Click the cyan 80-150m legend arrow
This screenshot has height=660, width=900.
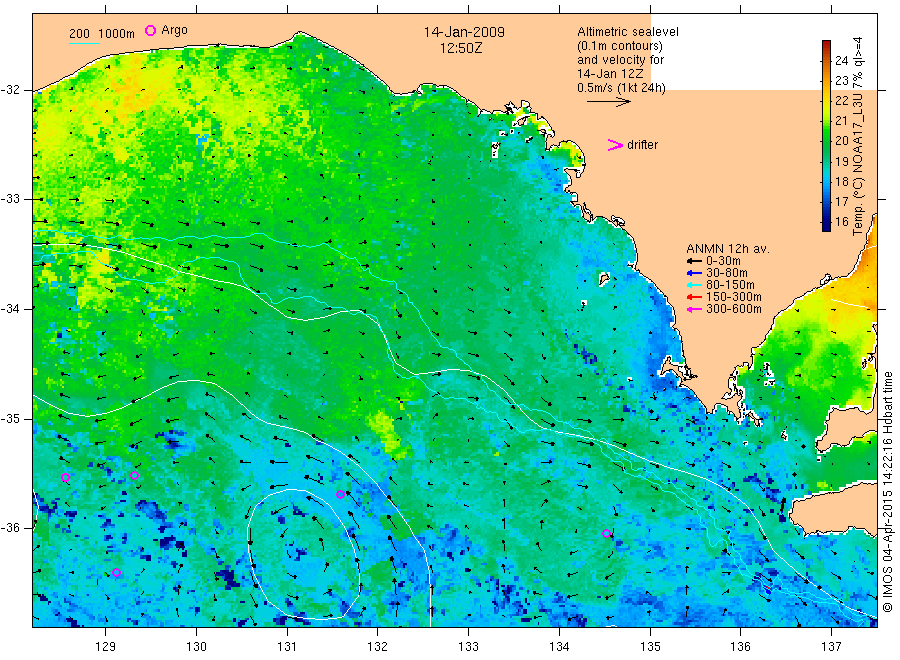(x=694, y=285)
